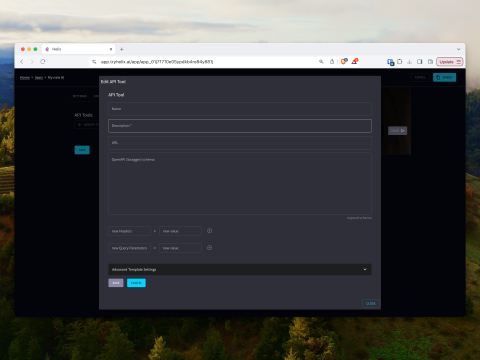The height and width of the screenshot is (360, 480).
Task: Focus the New Query Parameters name field
Action: coord(129,248)
